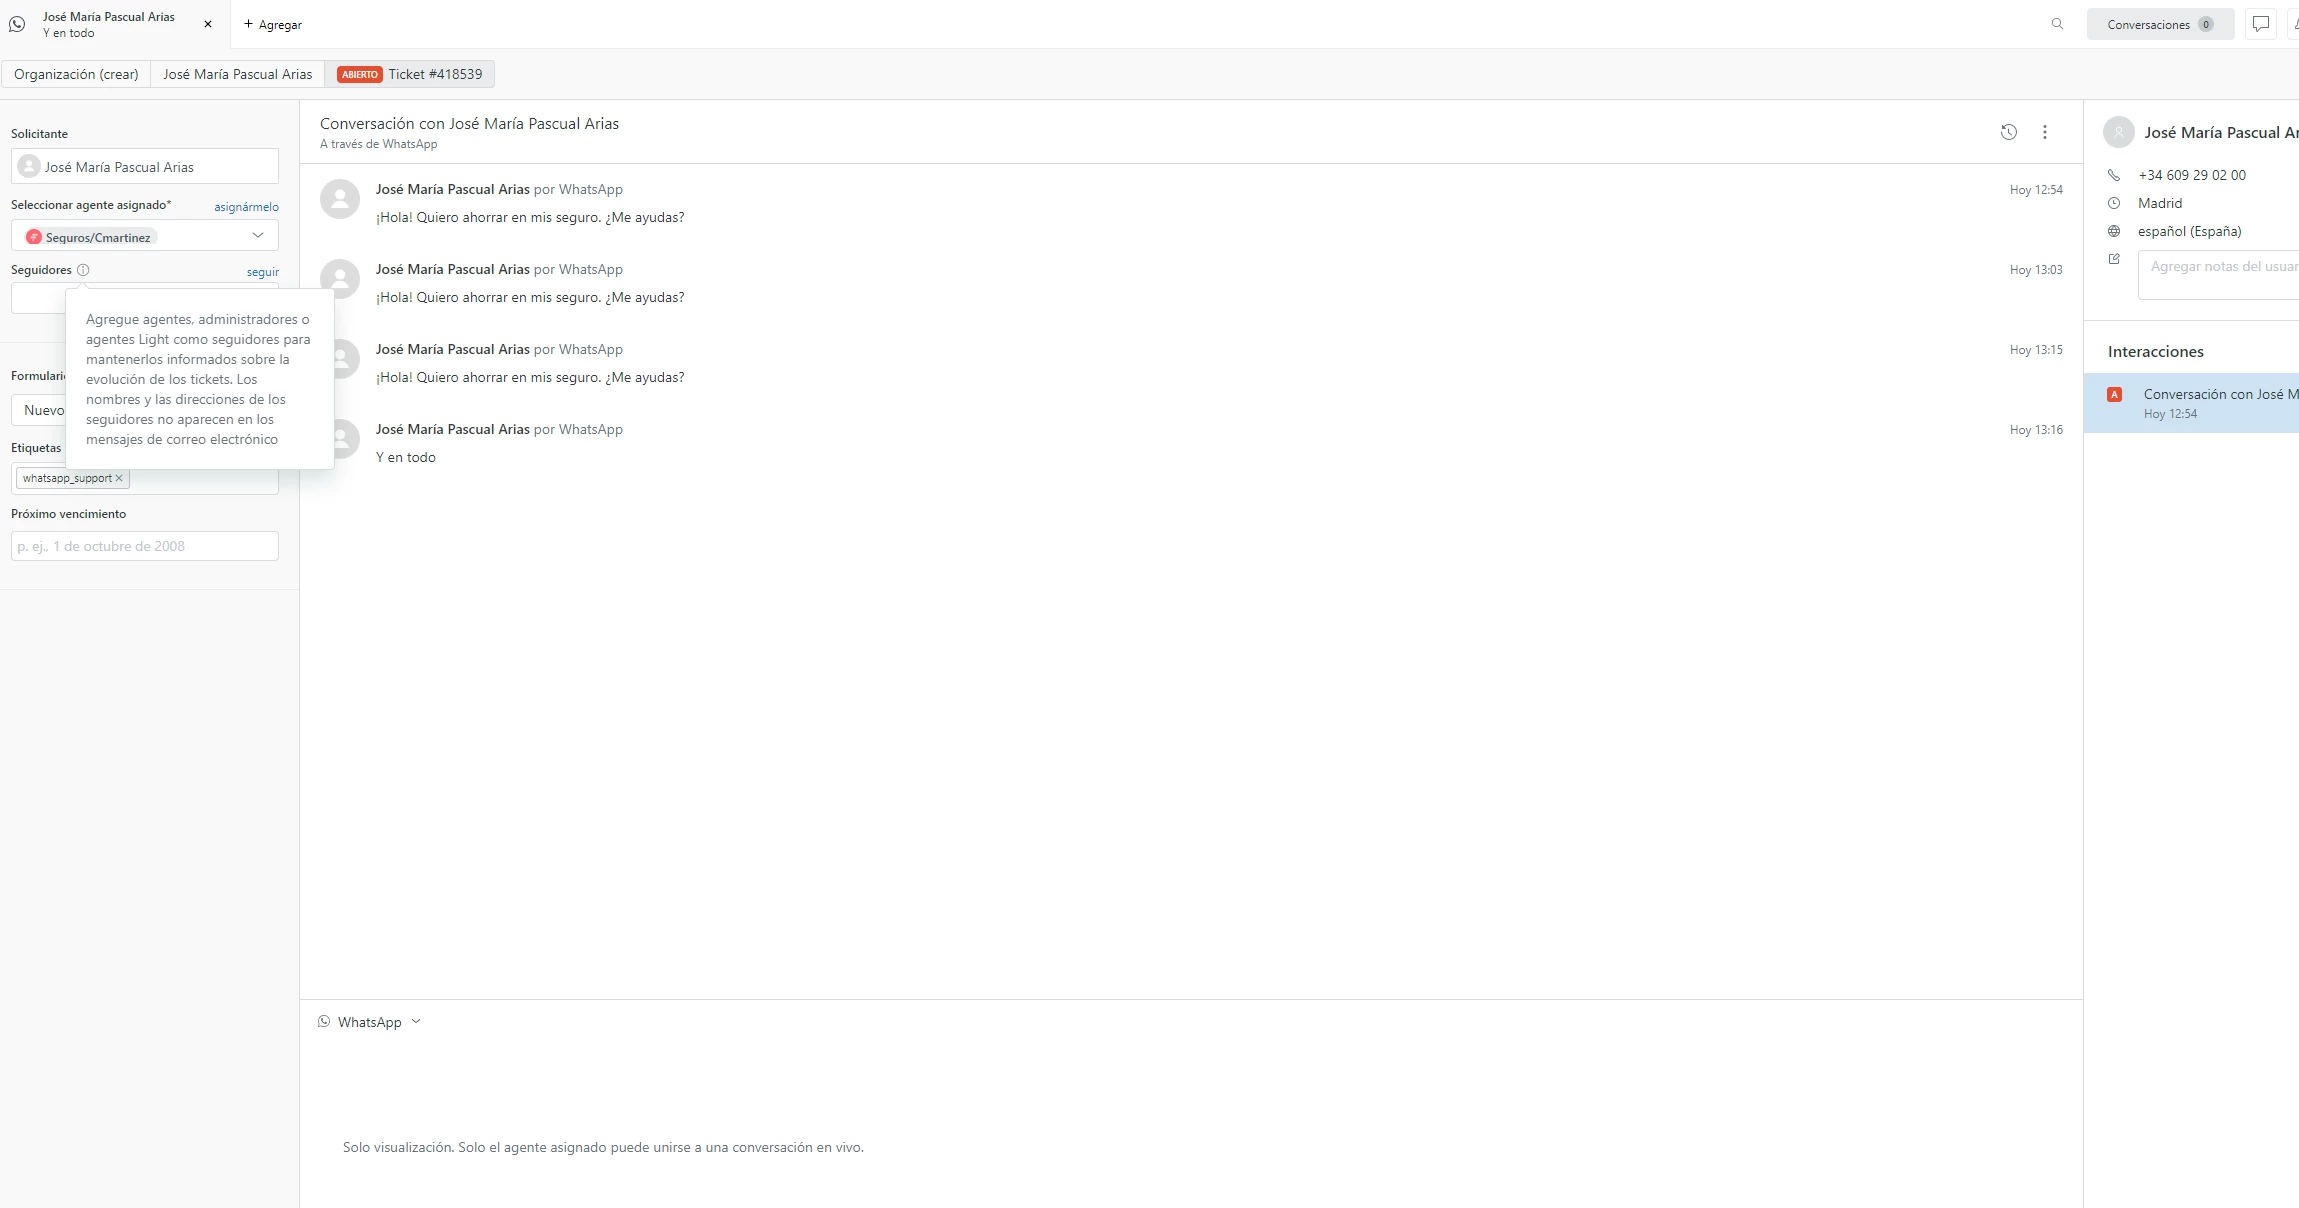
Task: Open conversation options three-dot menu
Action: point(2044,132)
